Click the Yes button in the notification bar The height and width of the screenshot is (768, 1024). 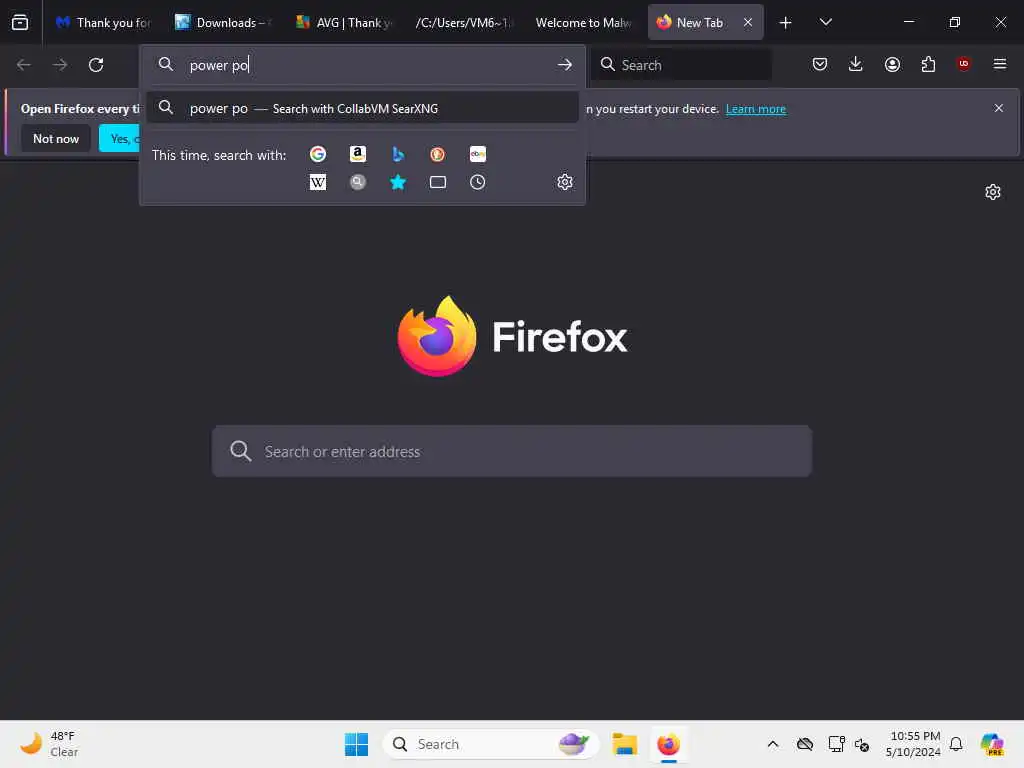point(120,138)
